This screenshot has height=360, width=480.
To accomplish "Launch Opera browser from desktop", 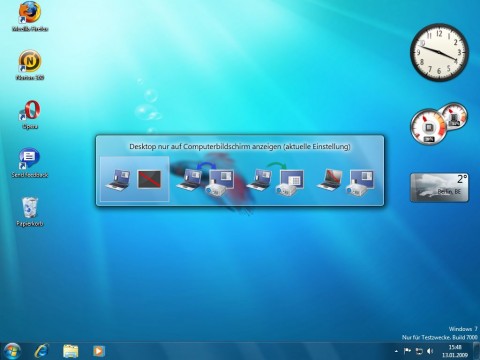I will [30, 114].
